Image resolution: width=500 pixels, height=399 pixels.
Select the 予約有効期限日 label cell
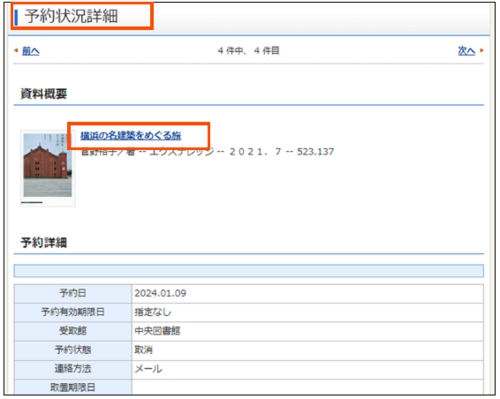pyautogui.click(x=73, y=312)
